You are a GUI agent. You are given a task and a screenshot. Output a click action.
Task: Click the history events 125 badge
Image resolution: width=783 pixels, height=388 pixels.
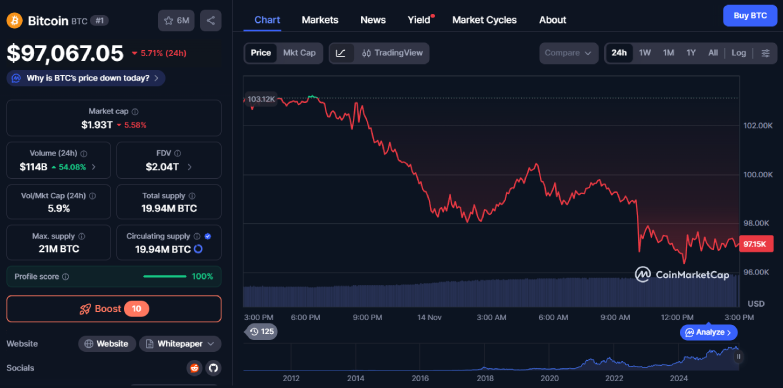[261, 332]
